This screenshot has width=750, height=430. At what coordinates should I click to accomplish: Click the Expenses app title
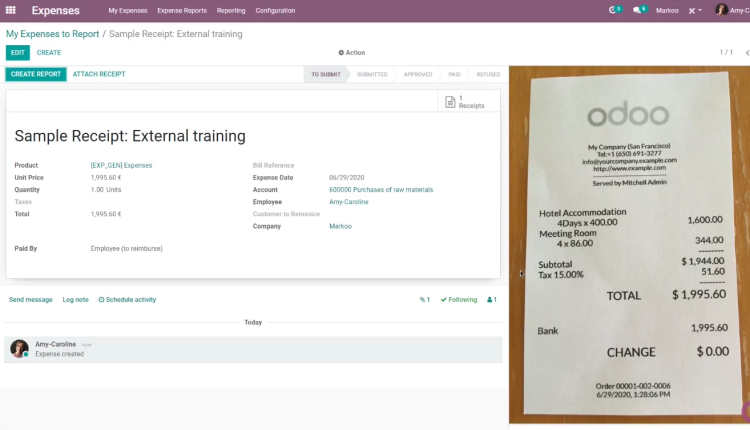click(55, 11)
